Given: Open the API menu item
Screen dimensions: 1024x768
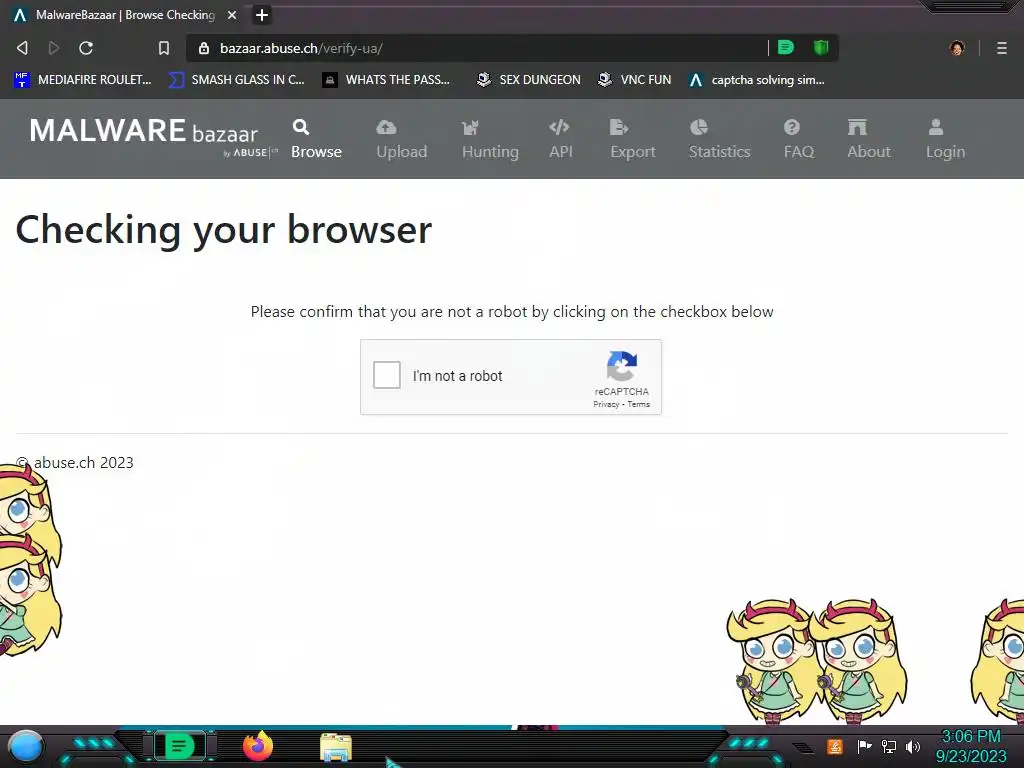Looking at the screenshot, I should [x=560, y=138].
